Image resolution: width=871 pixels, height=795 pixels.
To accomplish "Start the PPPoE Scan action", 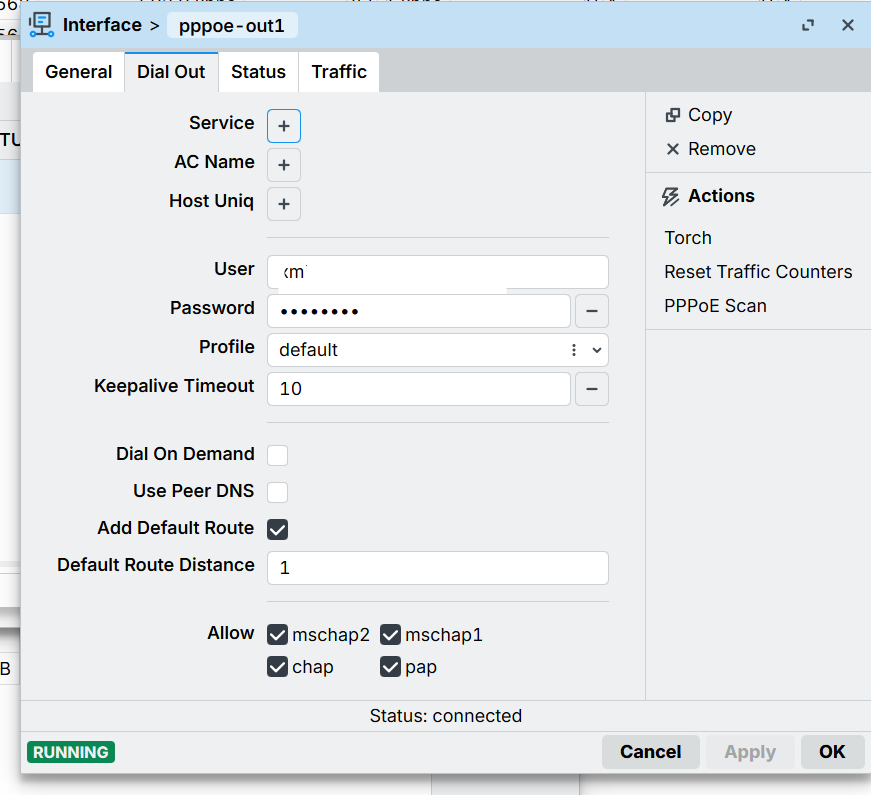I will click(x=715, y=306).
